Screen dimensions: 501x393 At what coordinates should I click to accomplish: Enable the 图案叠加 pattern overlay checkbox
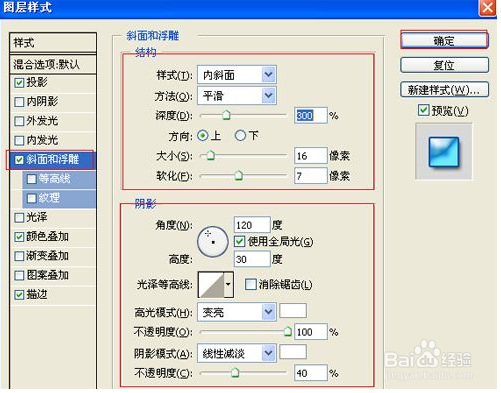tap(19, 276)
